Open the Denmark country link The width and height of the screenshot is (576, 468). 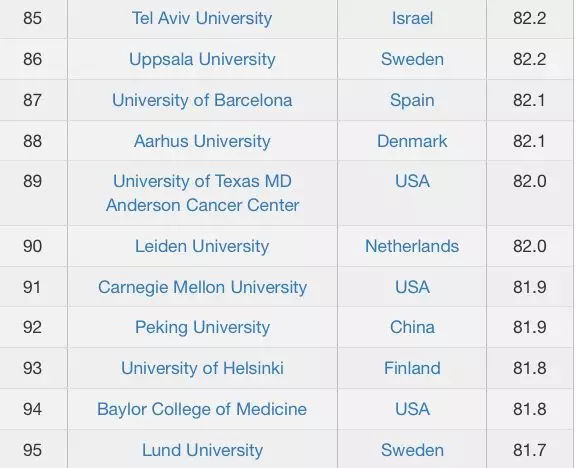click(x=412, y=141)
